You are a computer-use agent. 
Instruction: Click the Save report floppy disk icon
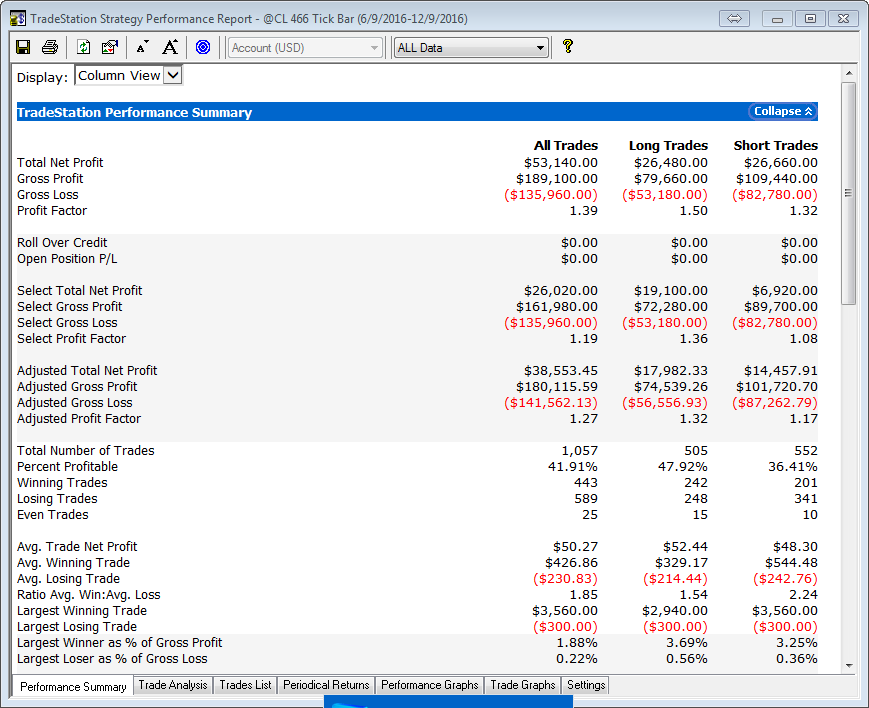coord(23,47)
